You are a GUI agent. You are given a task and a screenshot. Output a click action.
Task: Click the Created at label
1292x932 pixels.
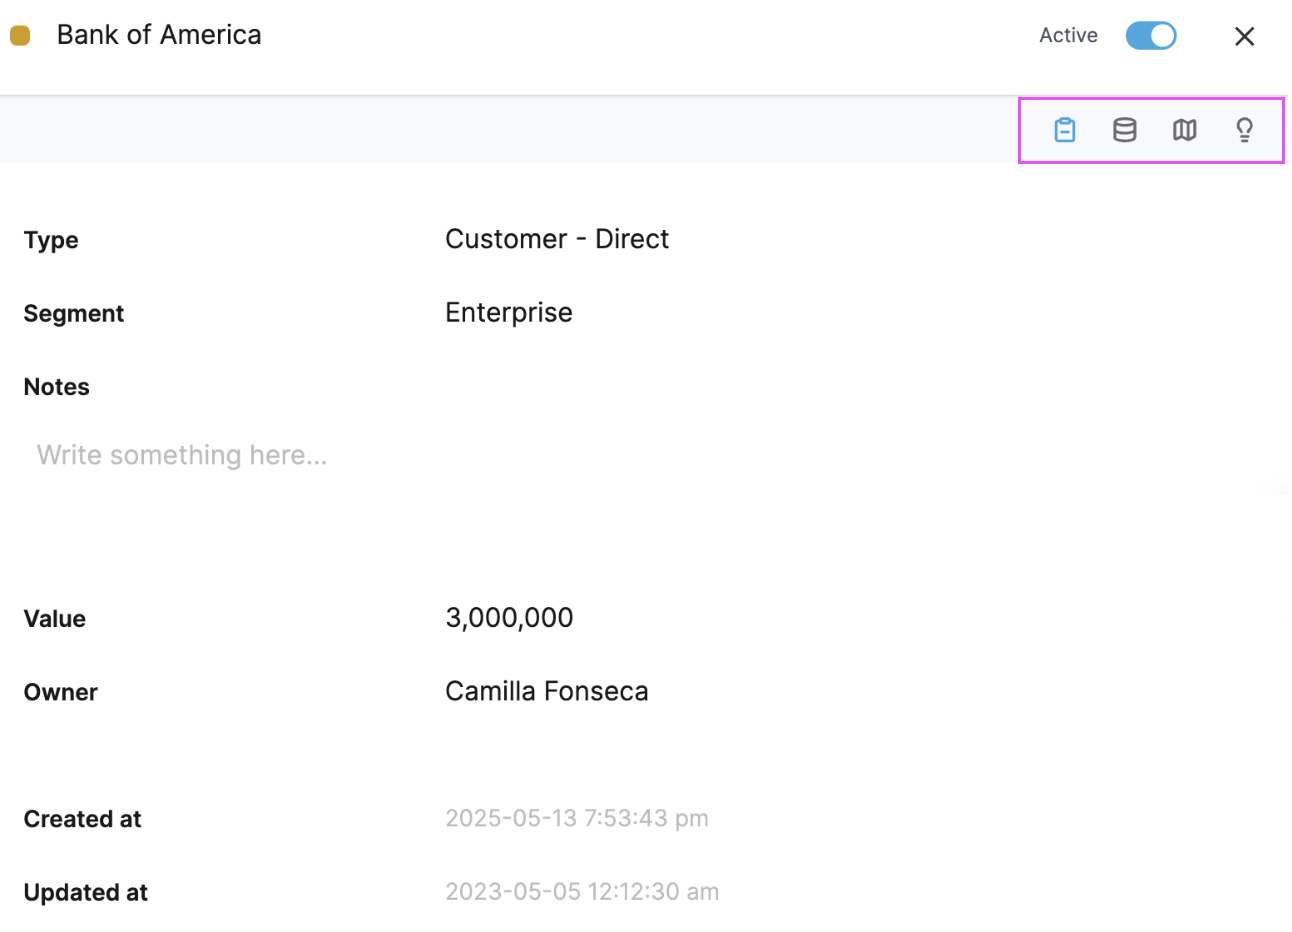[x=83, y=819]
